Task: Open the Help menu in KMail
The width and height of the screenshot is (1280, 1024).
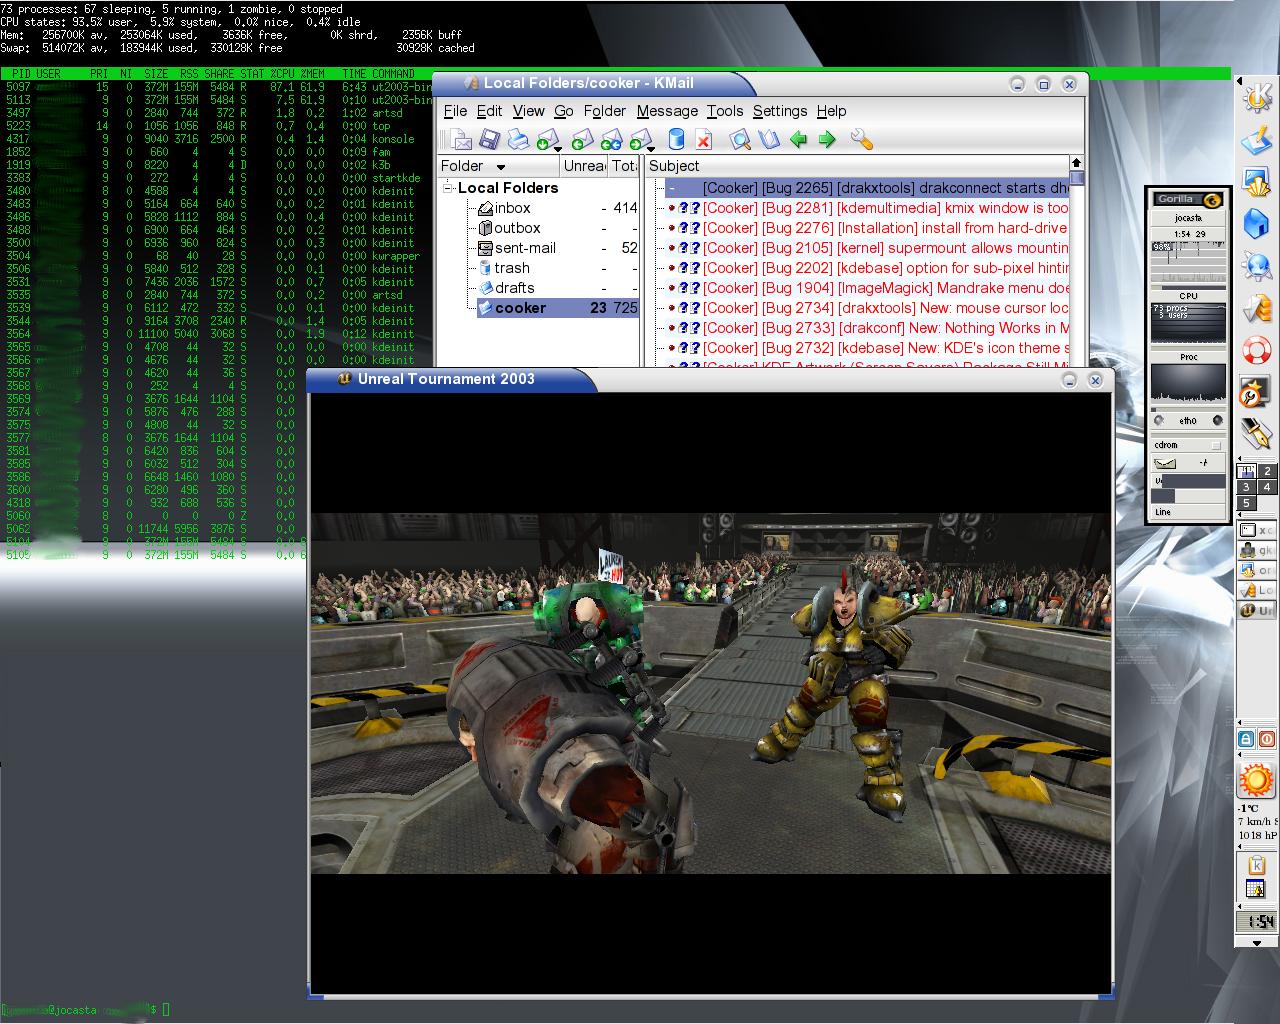Action: [x=831, y=111]
